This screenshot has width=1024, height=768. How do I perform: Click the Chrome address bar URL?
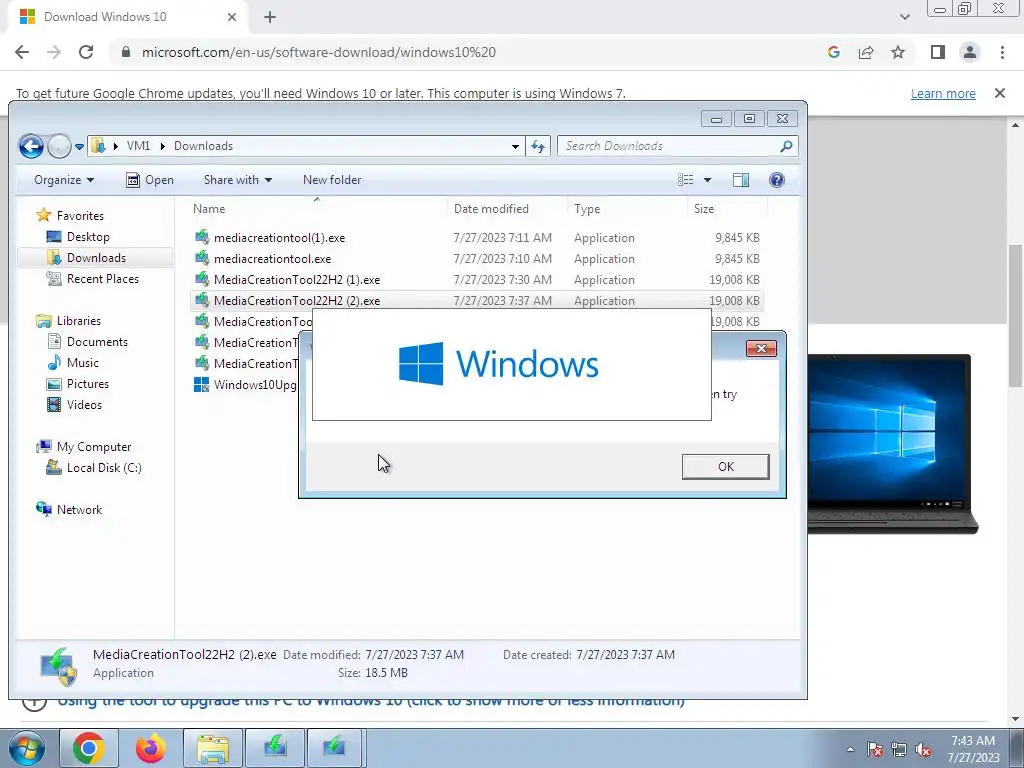coord(319,52)
